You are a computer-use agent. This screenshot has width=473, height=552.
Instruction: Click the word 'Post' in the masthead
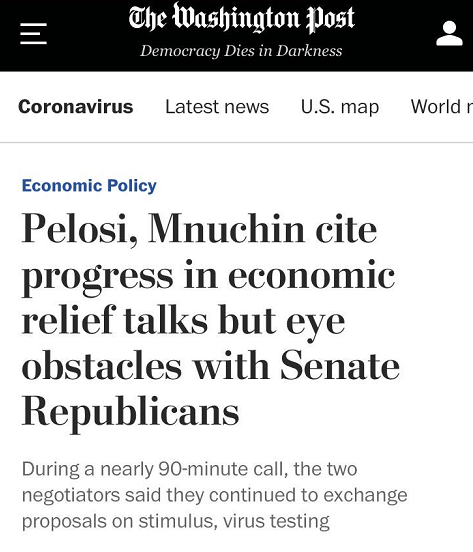tap(330, 19)
